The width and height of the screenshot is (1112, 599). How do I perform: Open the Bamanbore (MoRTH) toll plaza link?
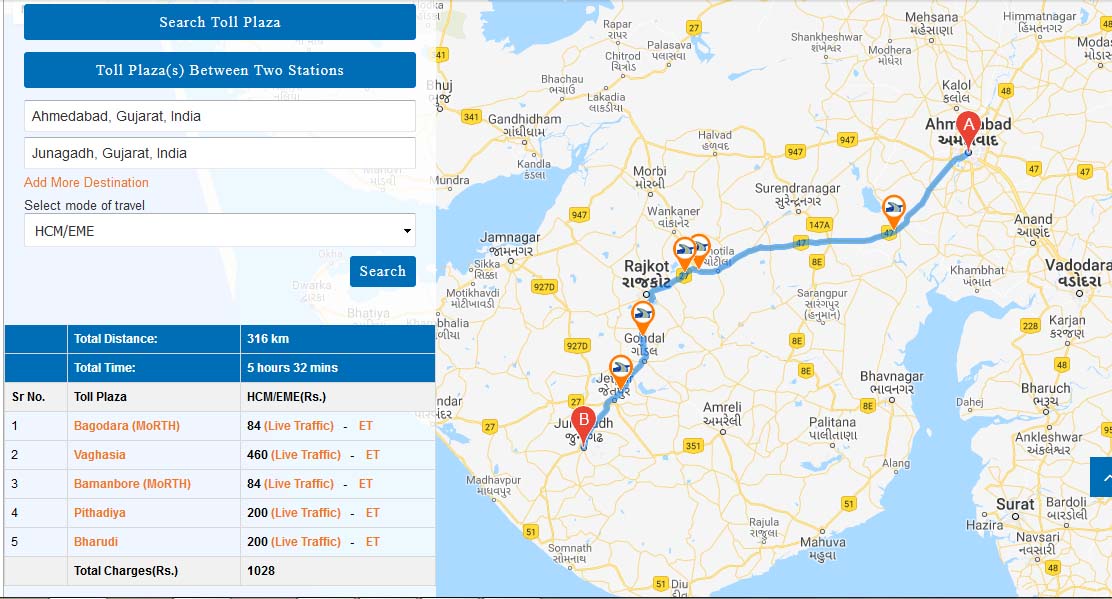130,484
